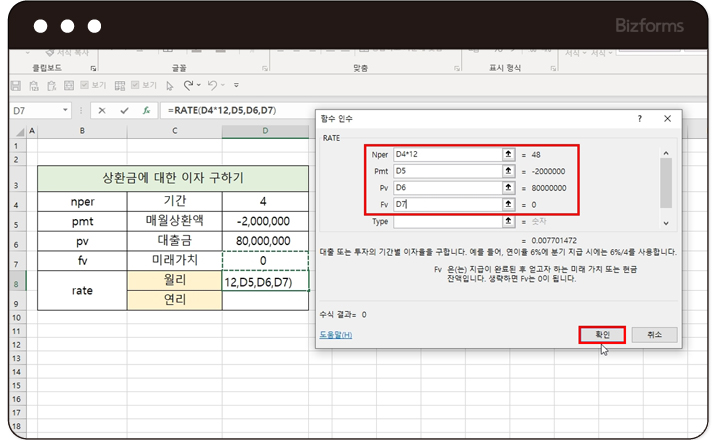Screen dimensions: 715x440
Task: Click the 취소 button
Action: click(x=654, y=334)
